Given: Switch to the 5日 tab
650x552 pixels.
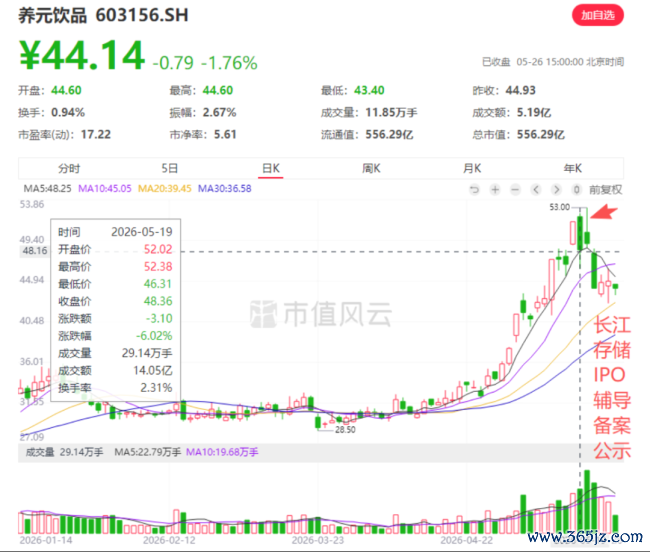Looking at the screenshot, I should tap(170, 168).
